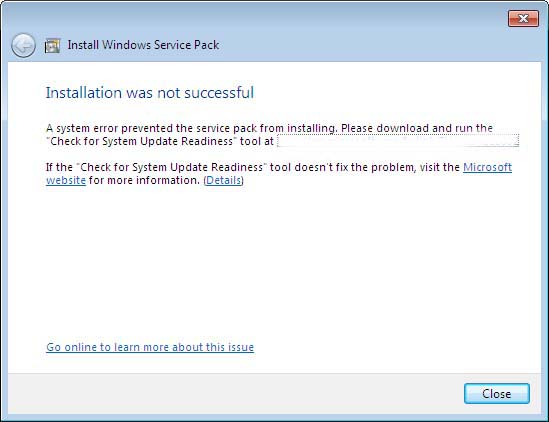The image size is (549, 422).
Task: Click the Windows Service Pack installer icon
Action: 53,46
